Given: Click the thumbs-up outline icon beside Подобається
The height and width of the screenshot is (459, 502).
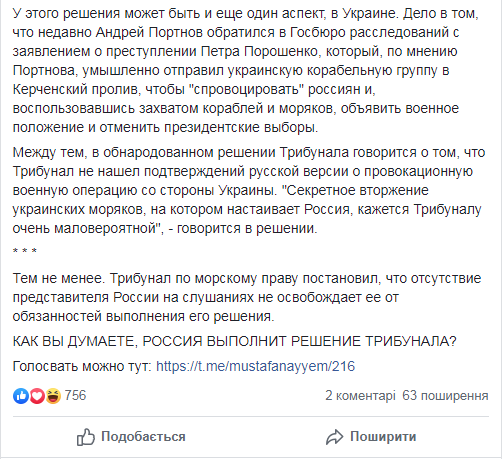Looking at the screenshot, I should 86,437.
